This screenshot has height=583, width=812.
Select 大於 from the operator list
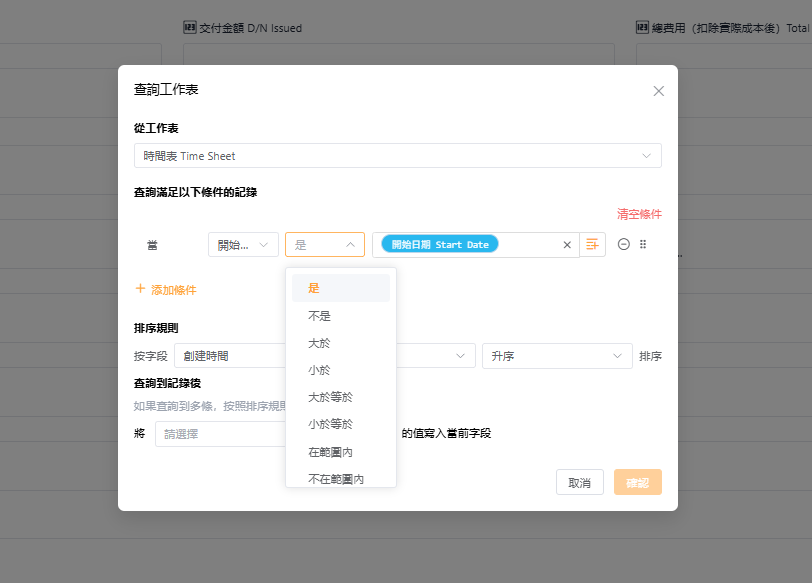(x=320, y=343)
